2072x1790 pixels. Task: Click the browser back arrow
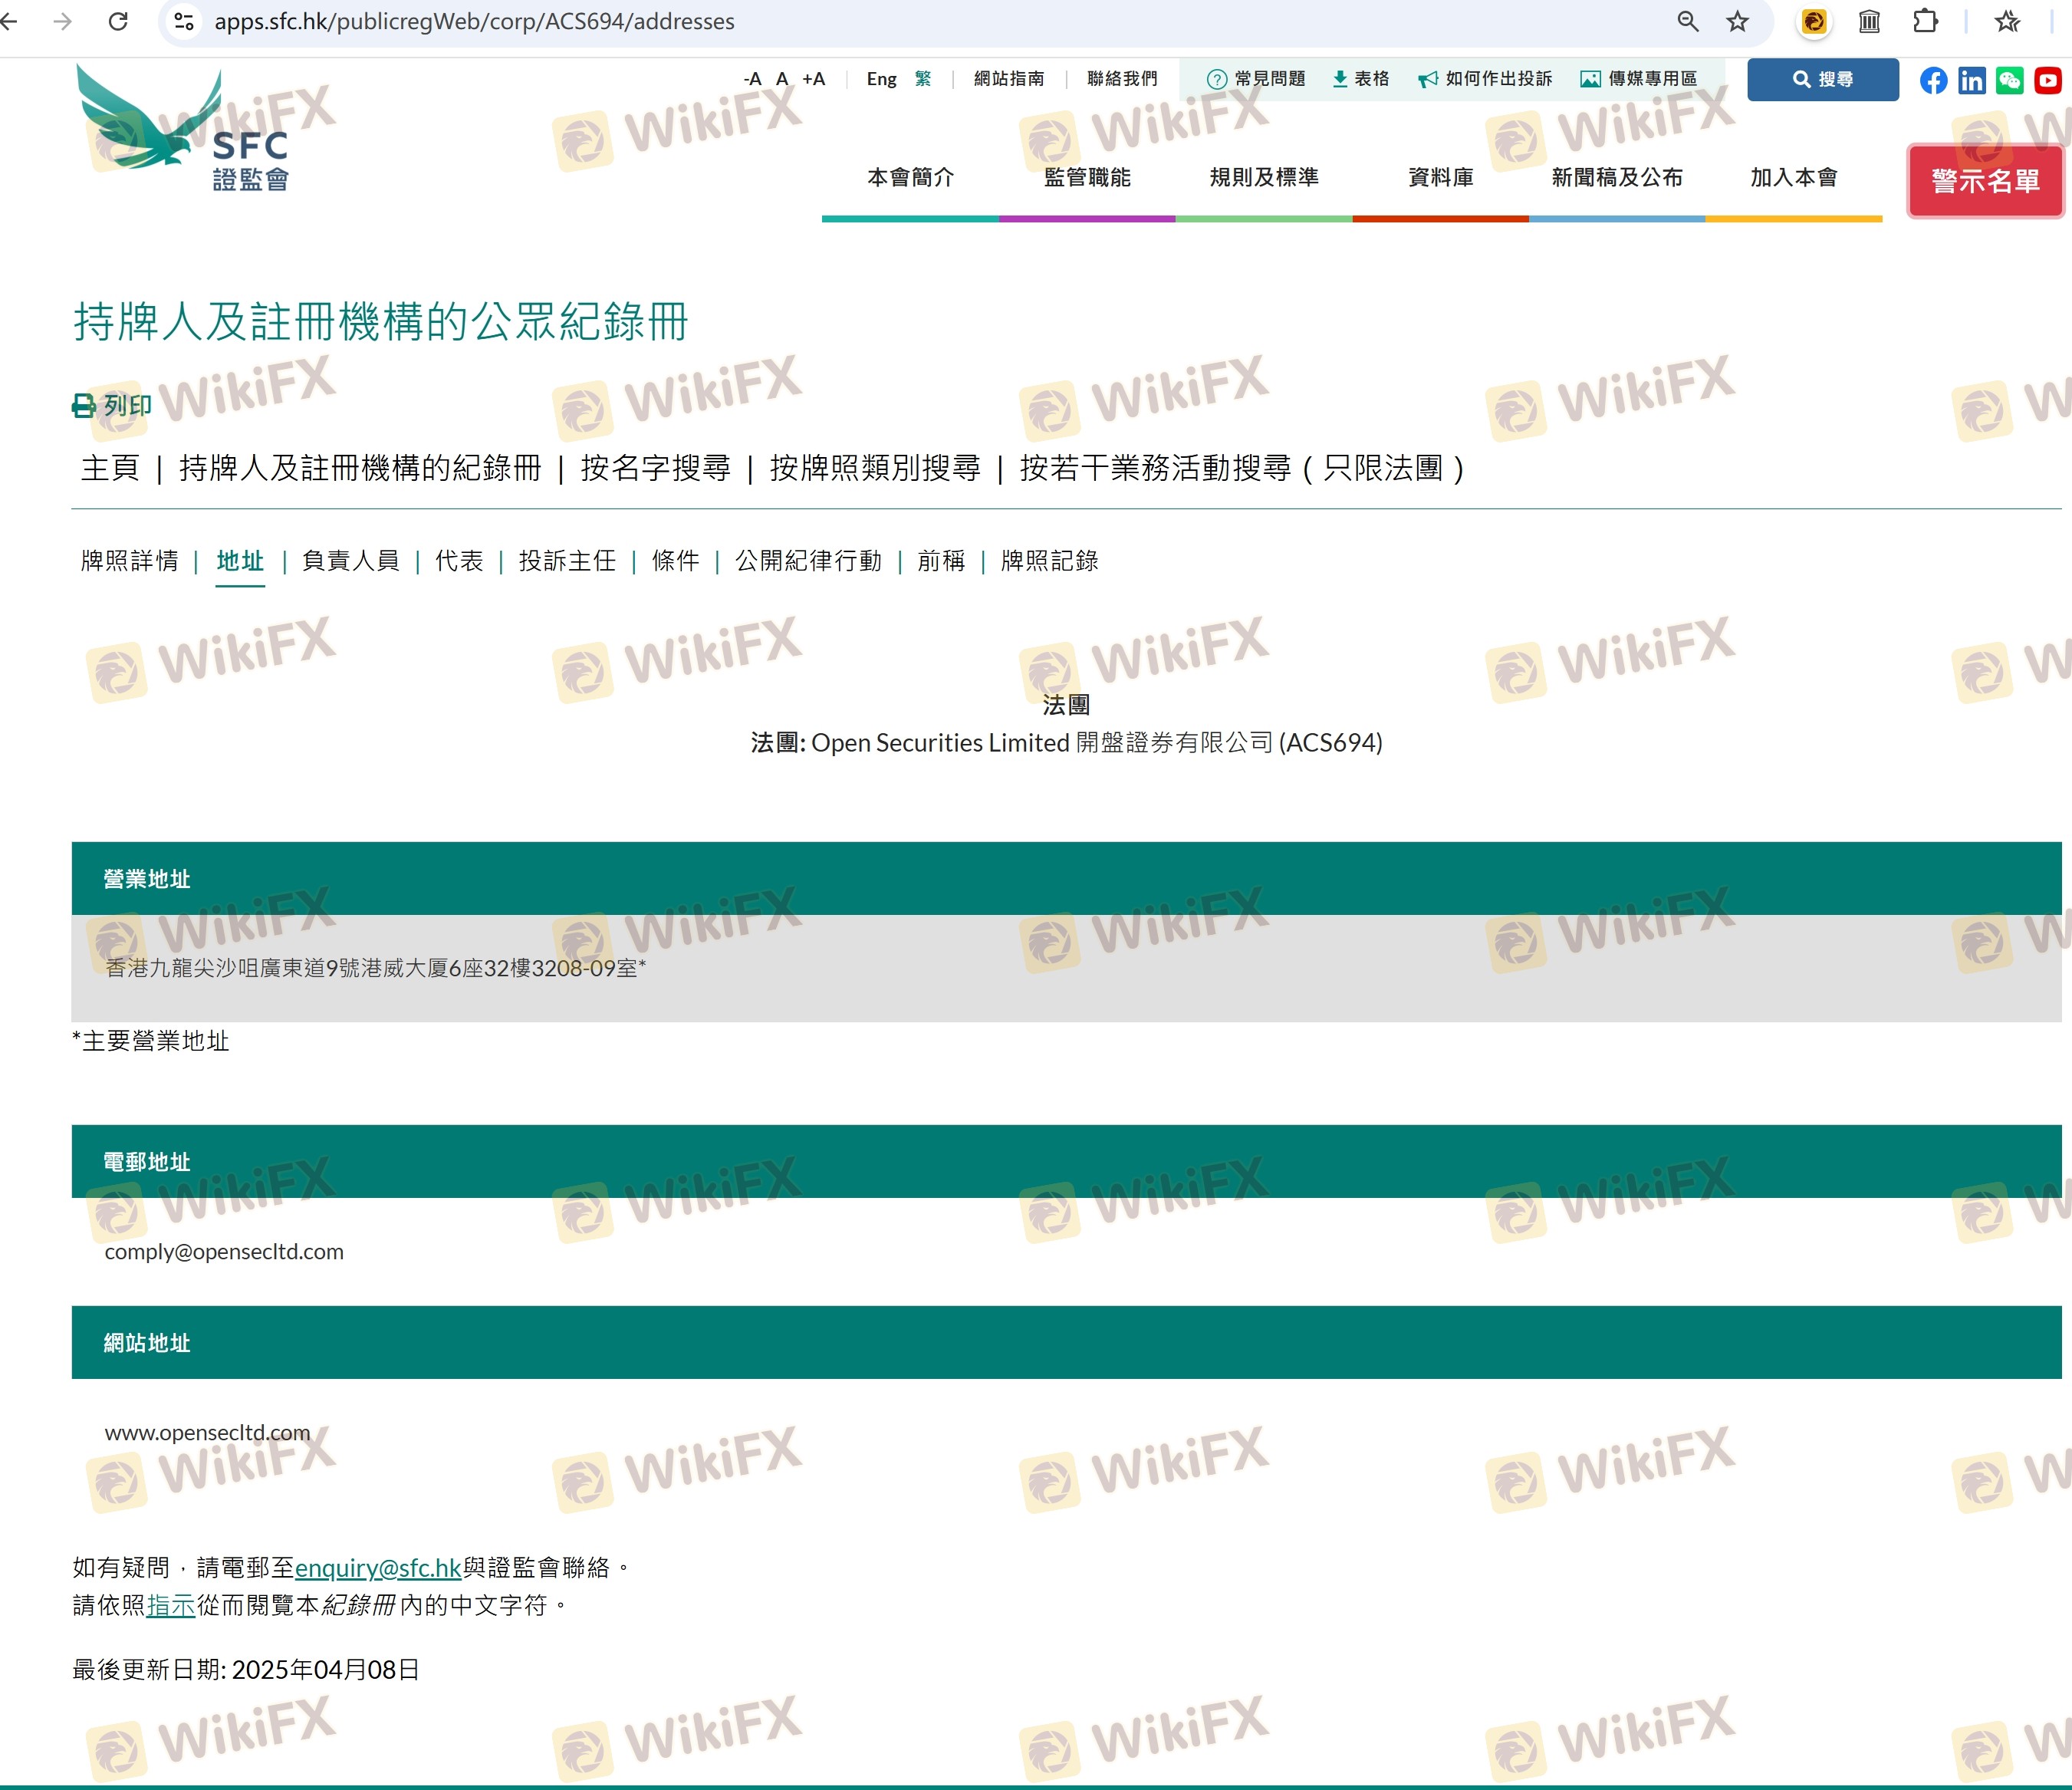pos(9,21)
